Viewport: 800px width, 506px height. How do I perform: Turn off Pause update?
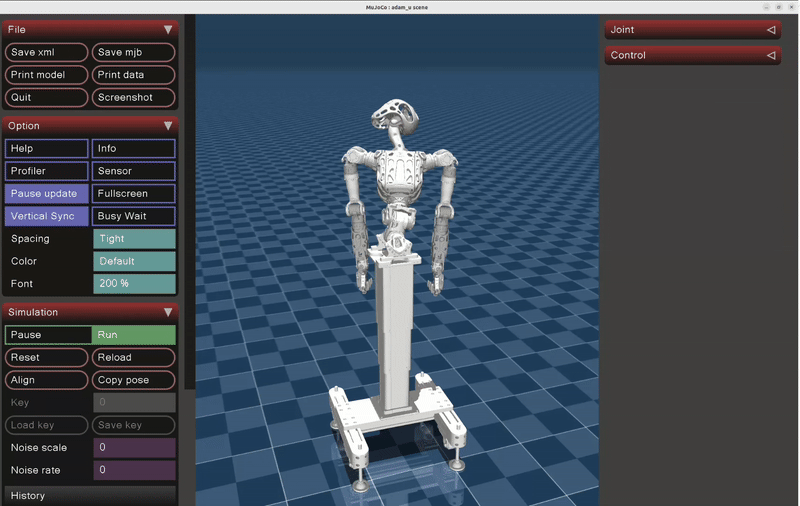click(x=47, y=193)
